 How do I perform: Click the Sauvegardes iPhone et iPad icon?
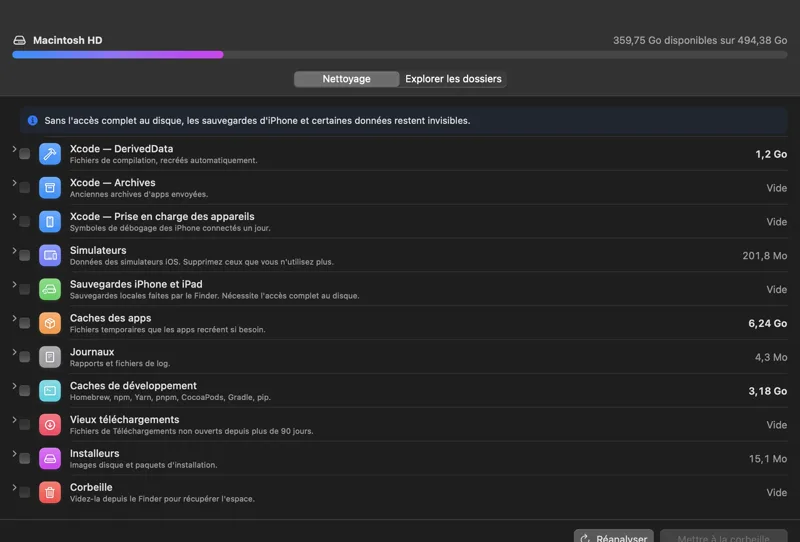coord(50,289)
